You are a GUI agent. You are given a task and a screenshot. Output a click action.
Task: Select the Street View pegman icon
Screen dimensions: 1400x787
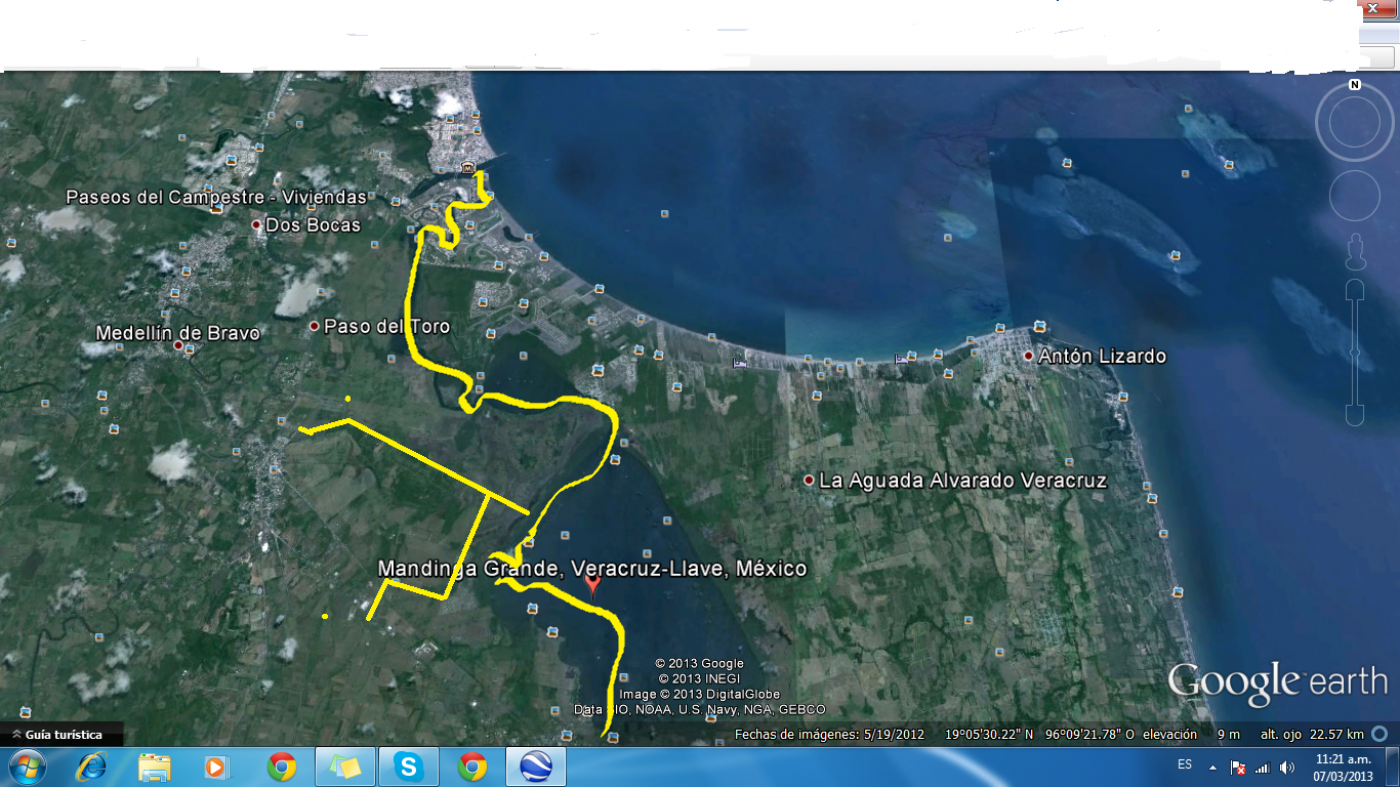point(1355,251)
